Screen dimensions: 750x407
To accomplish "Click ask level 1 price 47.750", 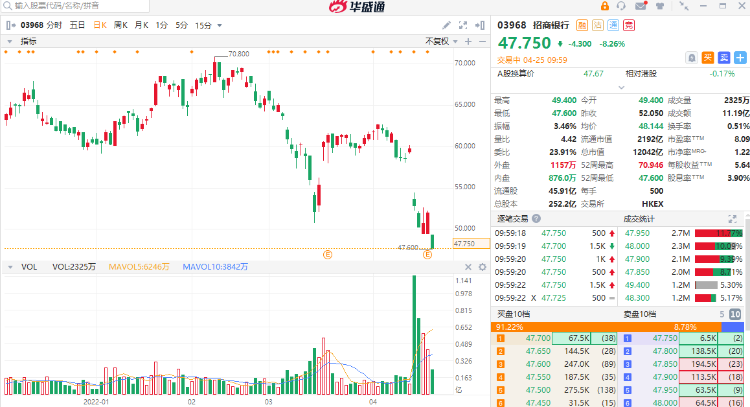I will [665, 338].
